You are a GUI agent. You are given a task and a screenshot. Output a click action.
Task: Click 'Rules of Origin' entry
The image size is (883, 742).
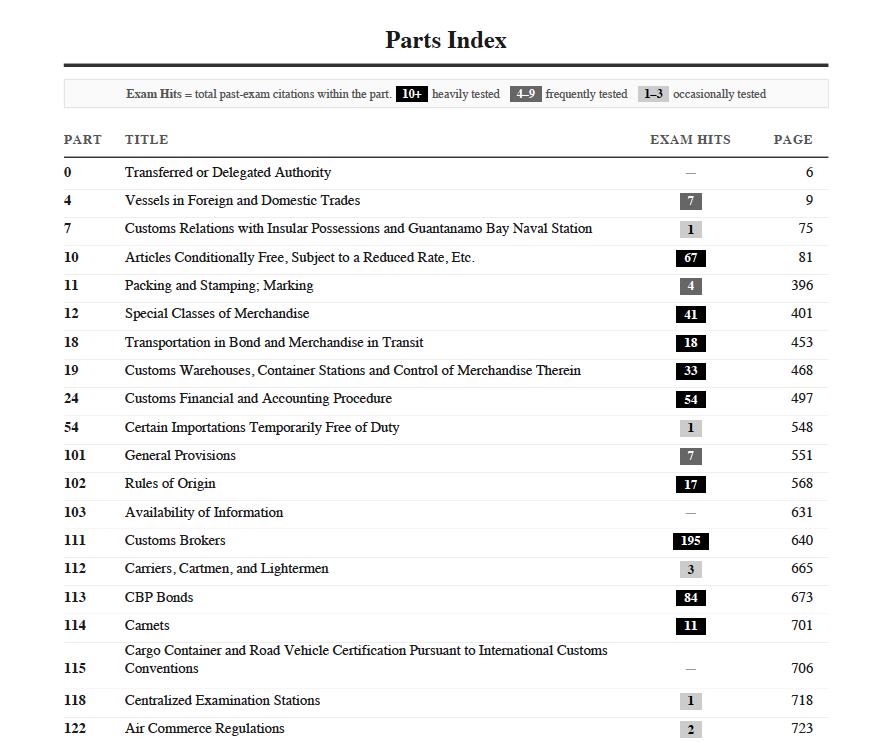[x=170, y=484]
